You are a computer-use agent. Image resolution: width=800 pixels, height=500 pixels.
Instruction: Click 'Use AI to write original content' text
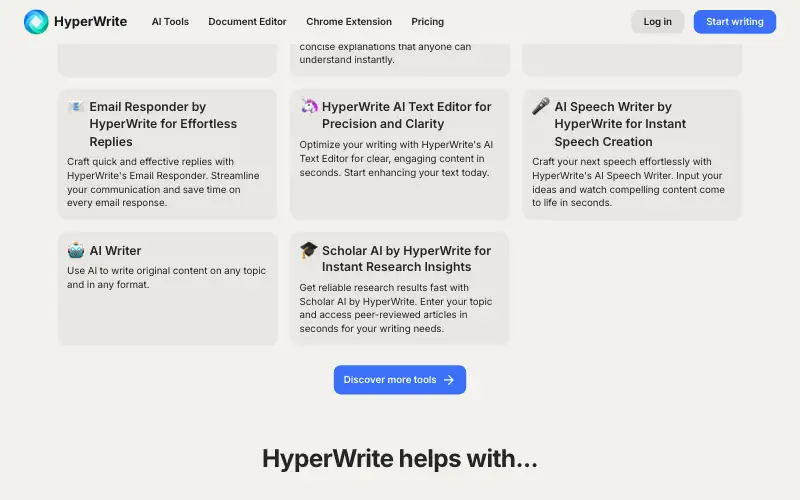[166, 278]
